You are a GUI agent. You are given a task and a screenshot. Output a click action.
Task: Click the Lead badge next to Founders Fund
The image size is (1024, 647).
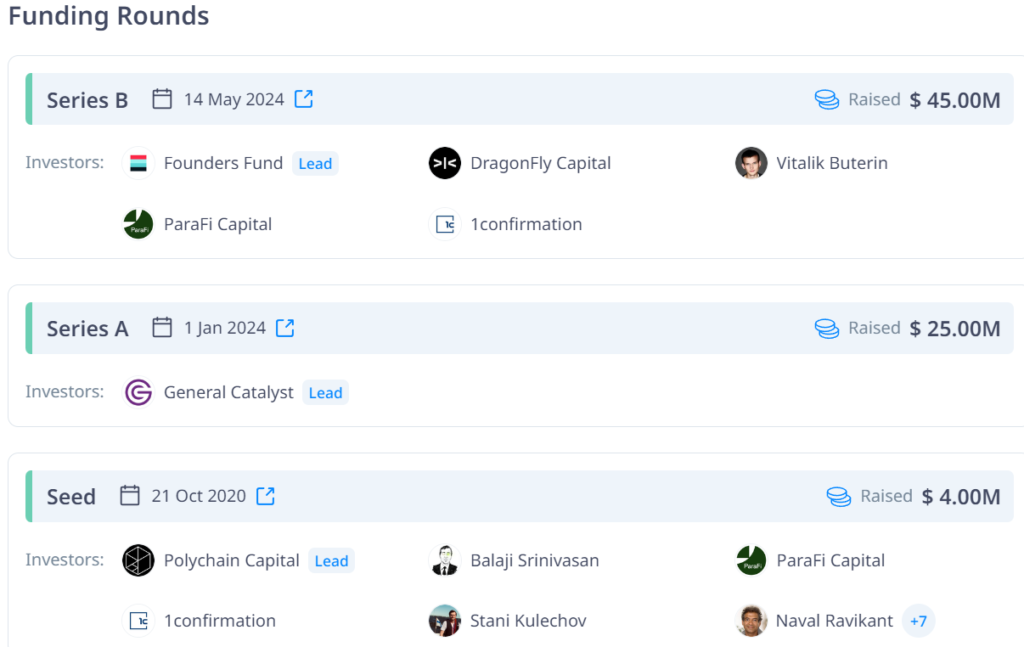coord(315,163)
